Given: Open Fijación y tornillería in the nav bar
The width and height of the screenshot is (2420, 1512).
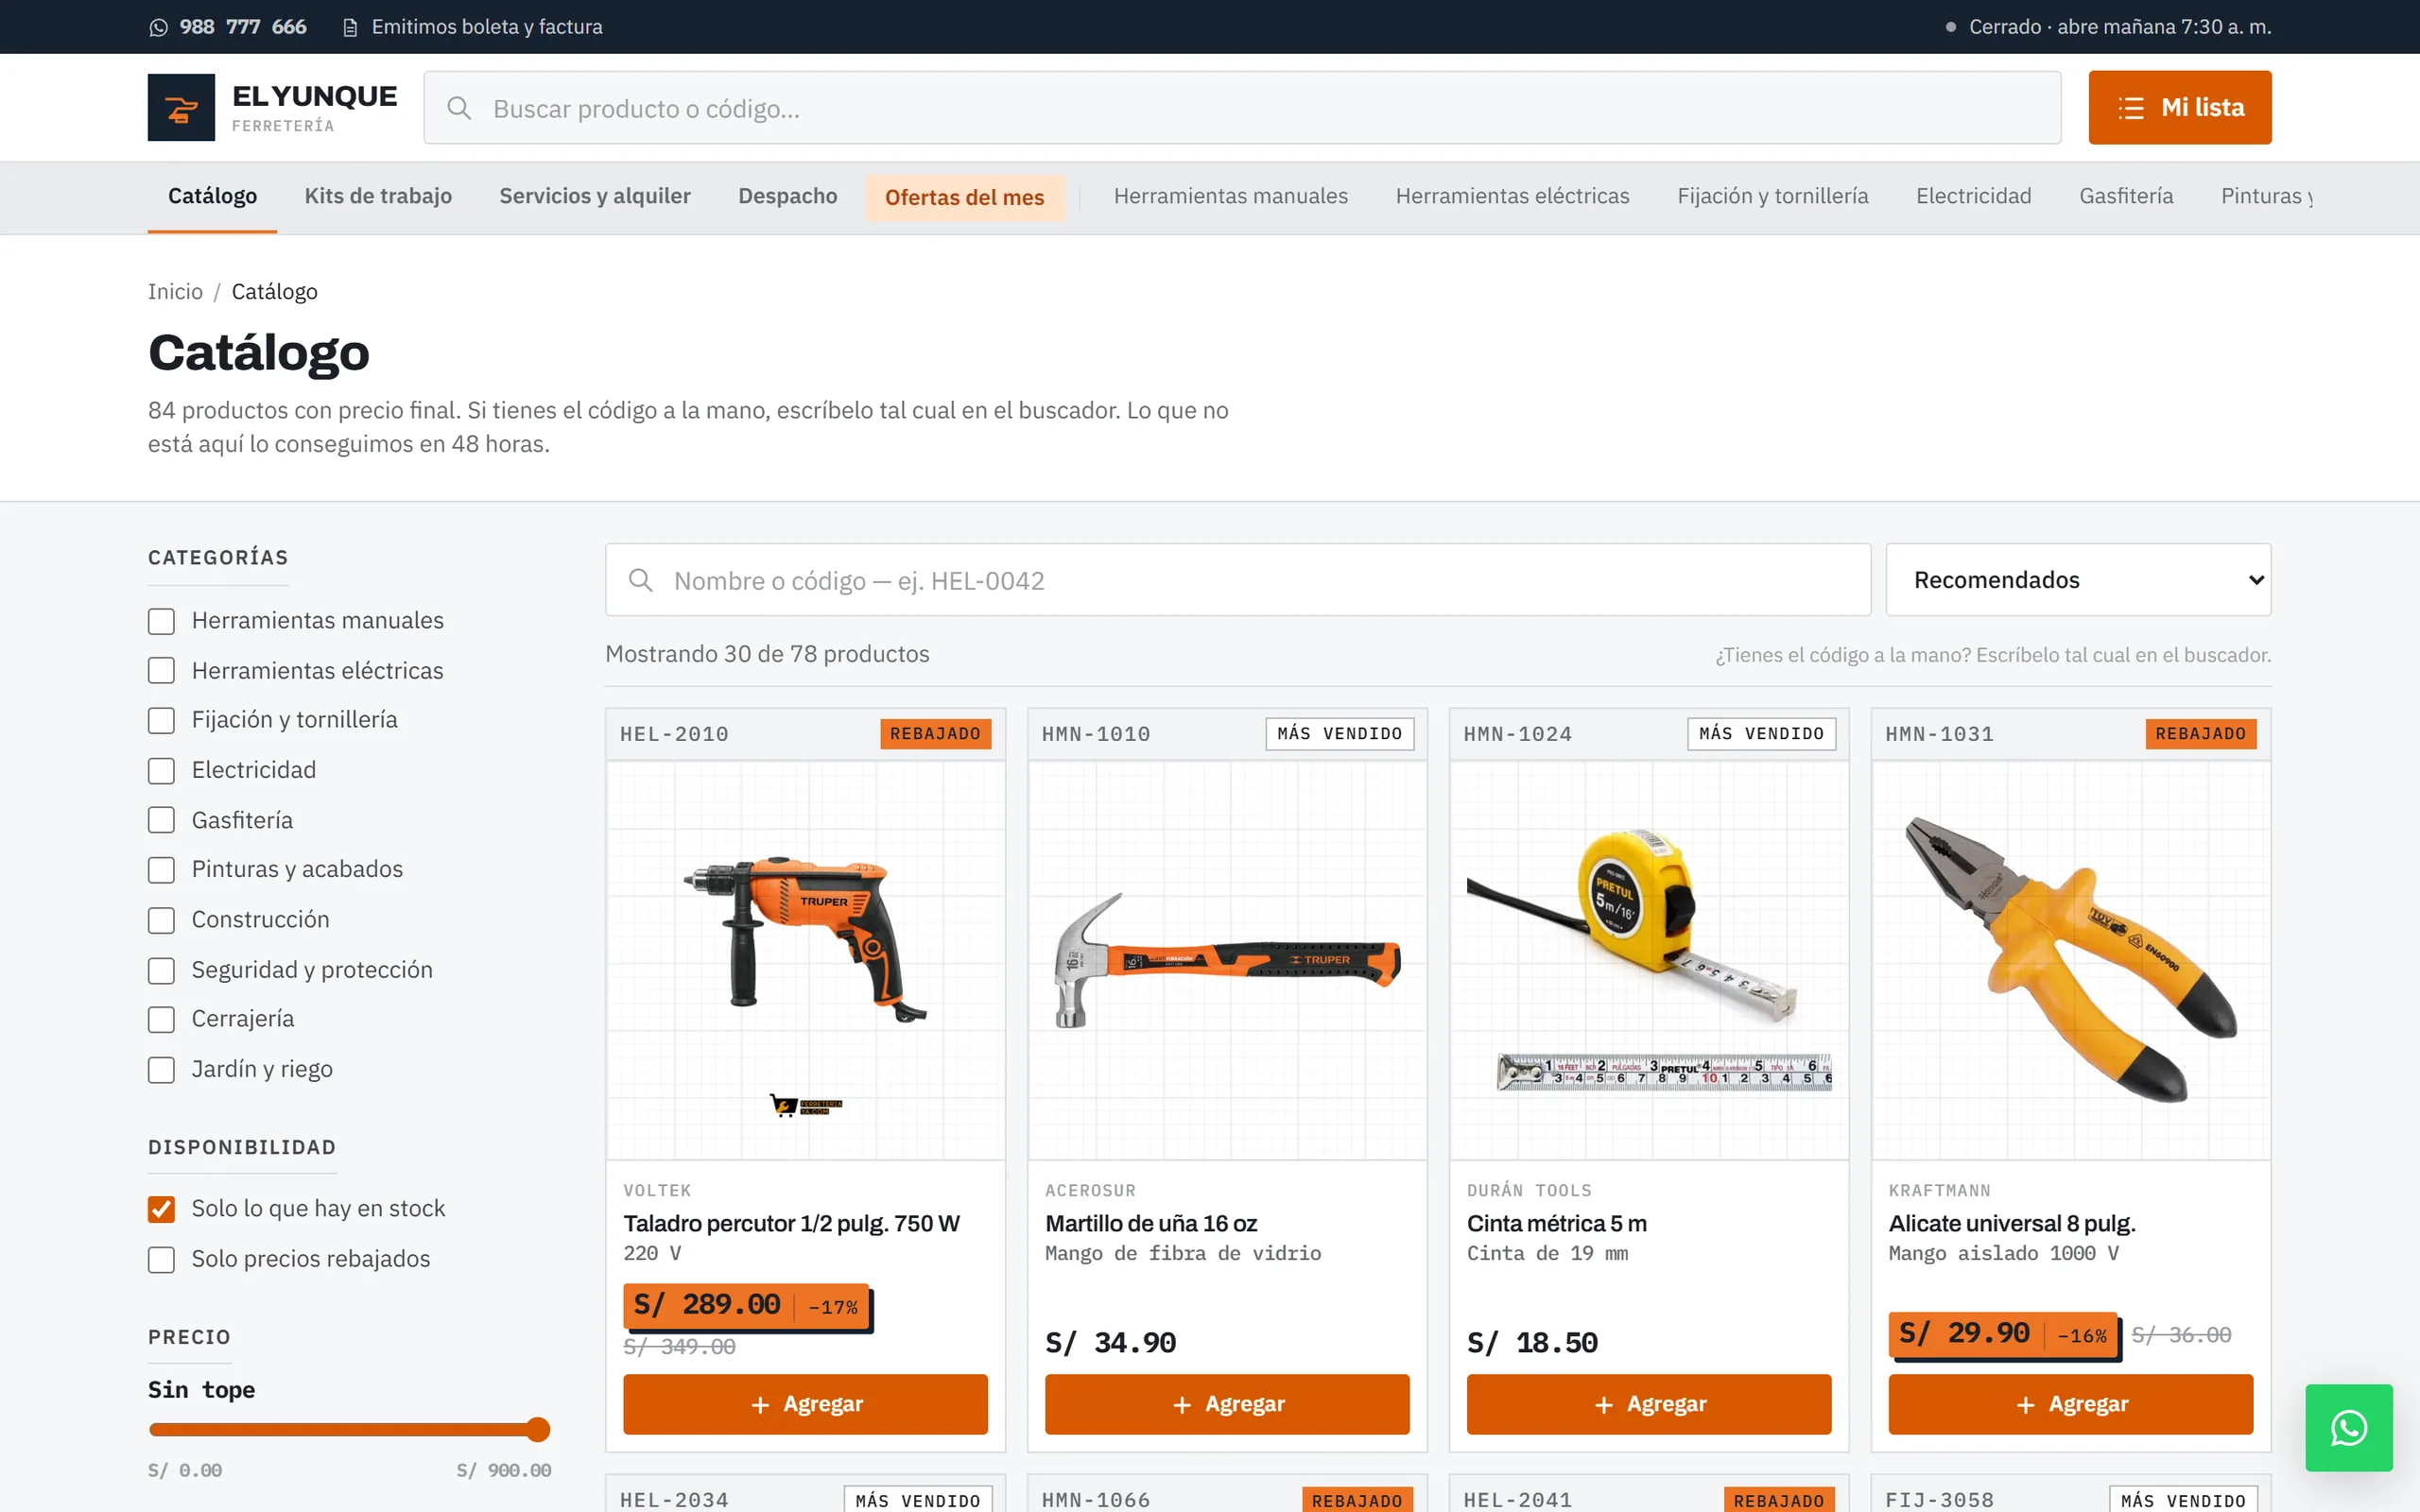Looking at the screenshot, I should click(1772, 196).
